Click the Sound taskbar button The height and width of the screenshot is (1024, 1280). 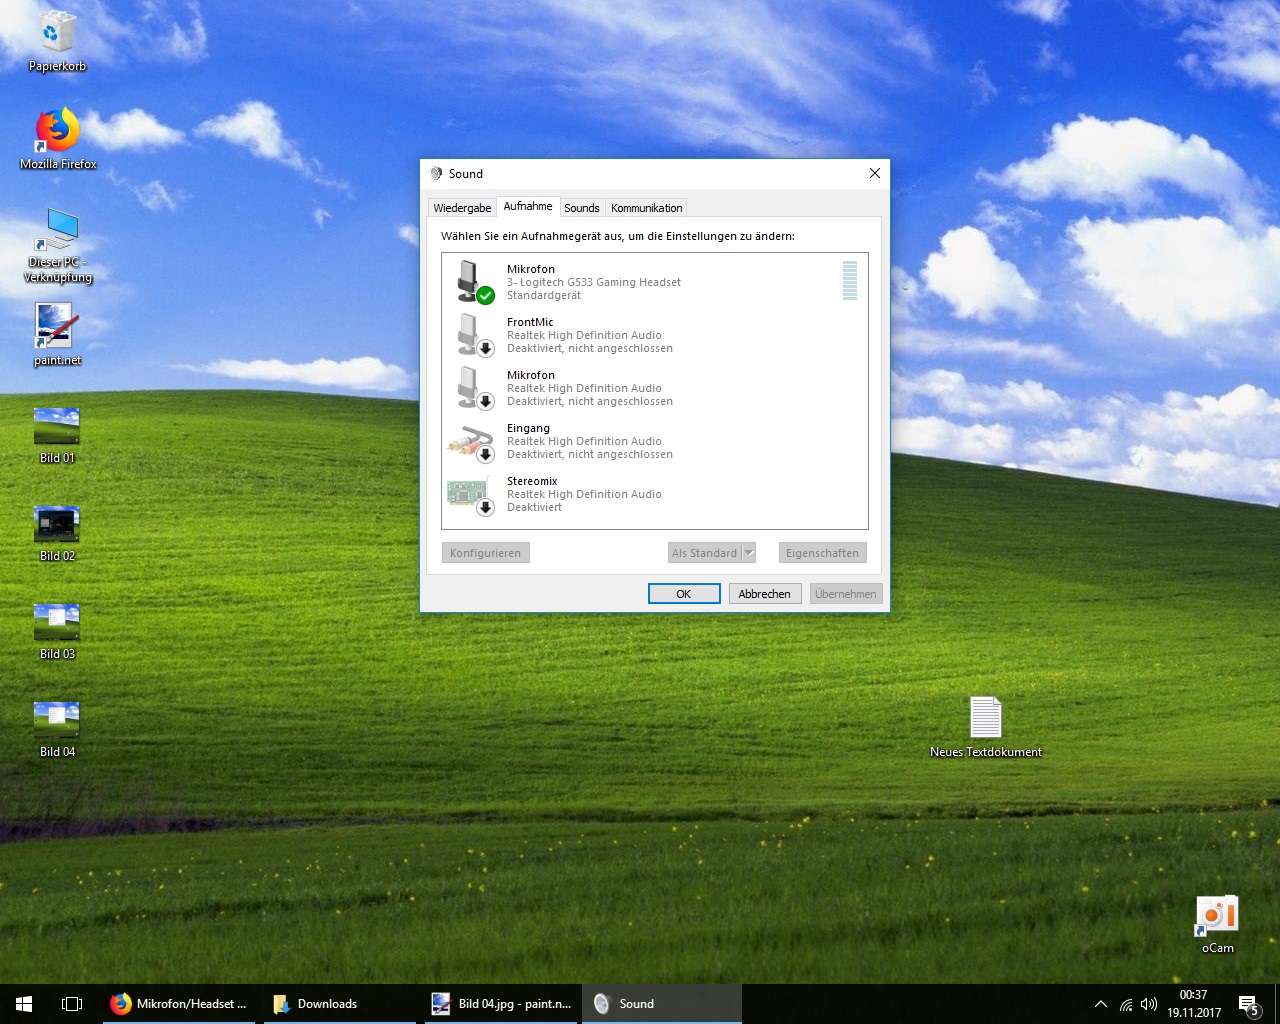tap(662, 1004)
